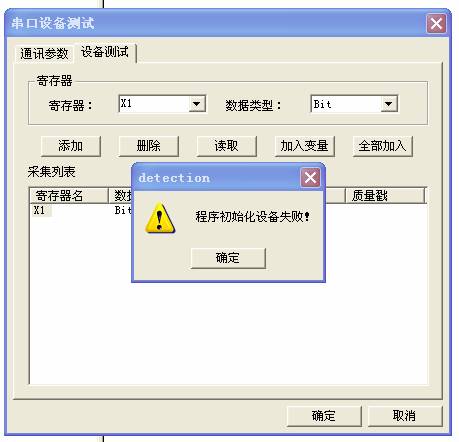This screenshot has width=459, height=442.
Task: Click the 加入变量 button
Action: pyautogui.click(x=305, y=146)
